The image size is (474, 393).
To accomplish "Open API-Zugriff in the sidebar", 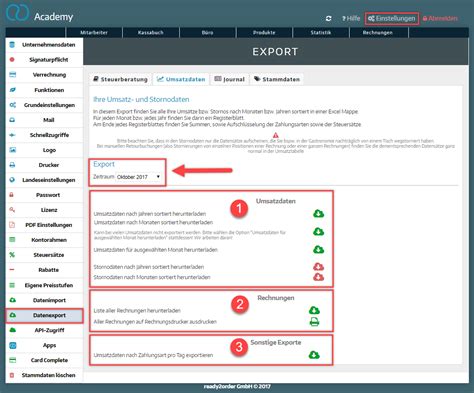I will pos(44,330).
